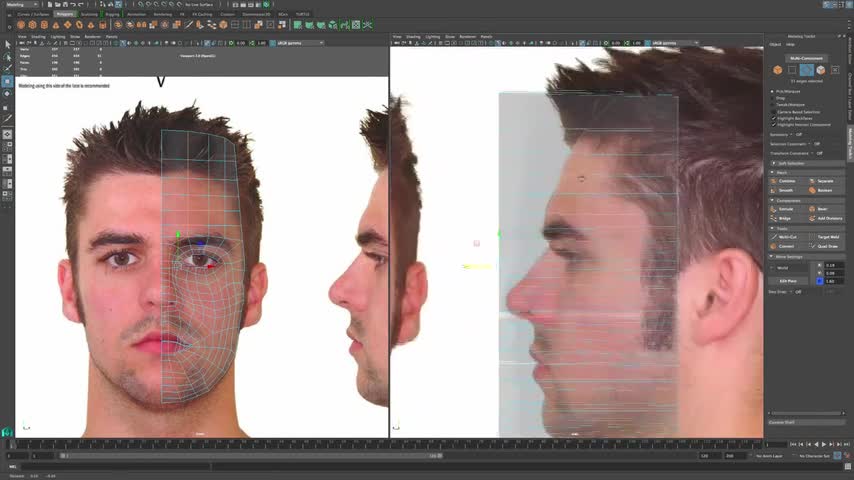Choose the Paint Selection tool in toolbox
Image resolution: width=854 pixels, height=480 pixels.
click(7, 69)
